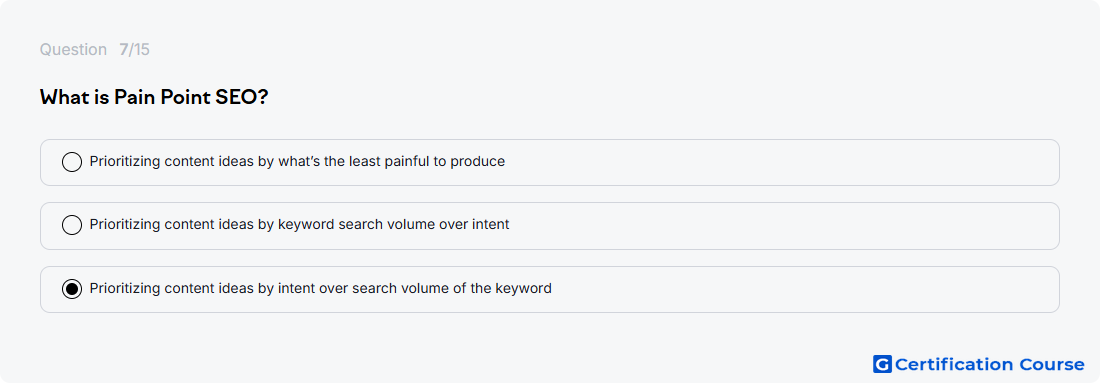Click the word 'Prioritizing' in the first answer

pos(125,161)
